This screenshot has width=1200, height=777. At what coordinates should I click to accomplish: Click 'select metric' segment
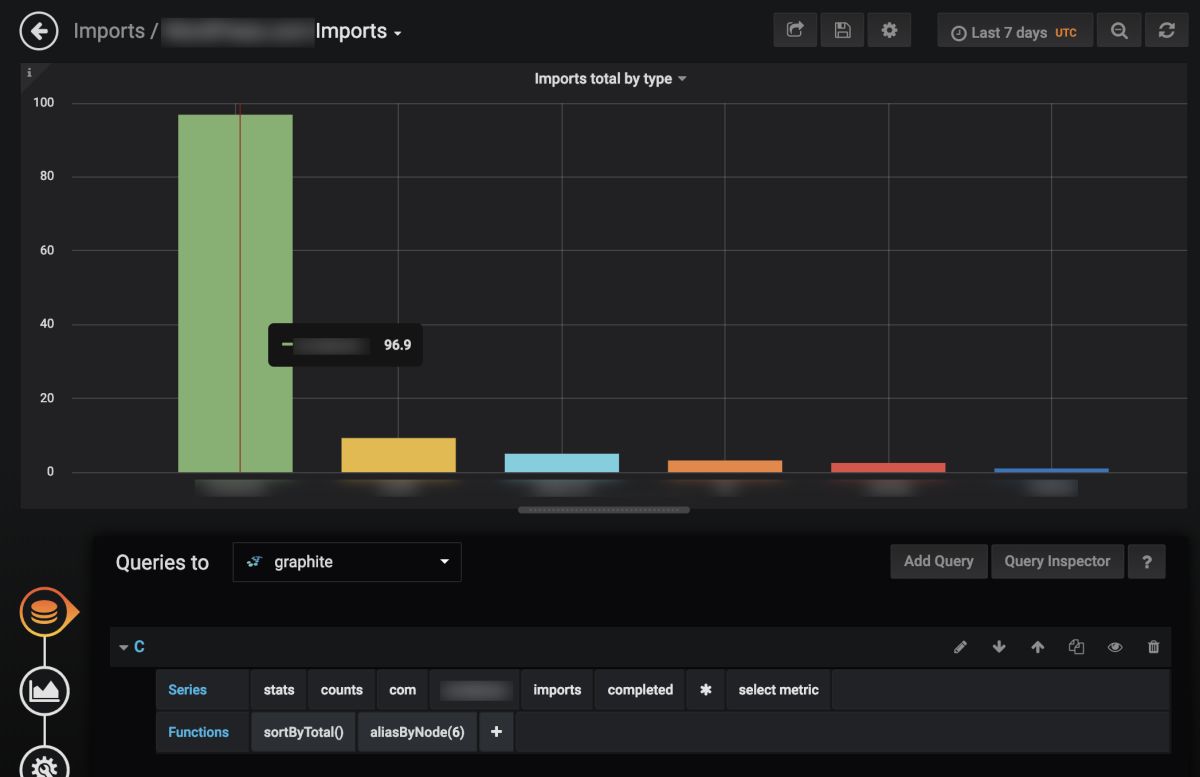click(778, 690)
